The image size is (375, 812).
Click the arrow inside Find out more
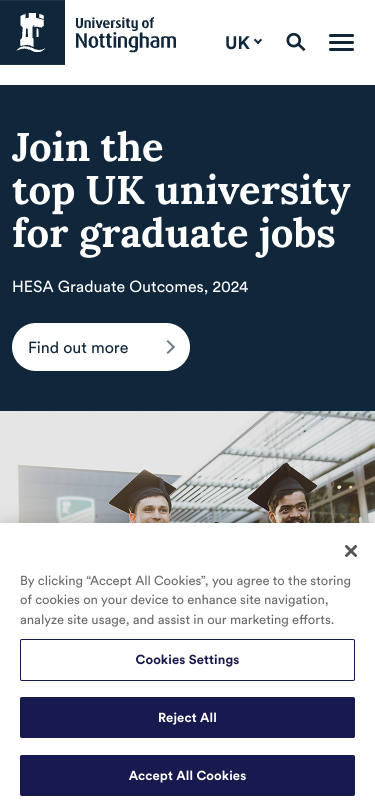click(171, 347)
